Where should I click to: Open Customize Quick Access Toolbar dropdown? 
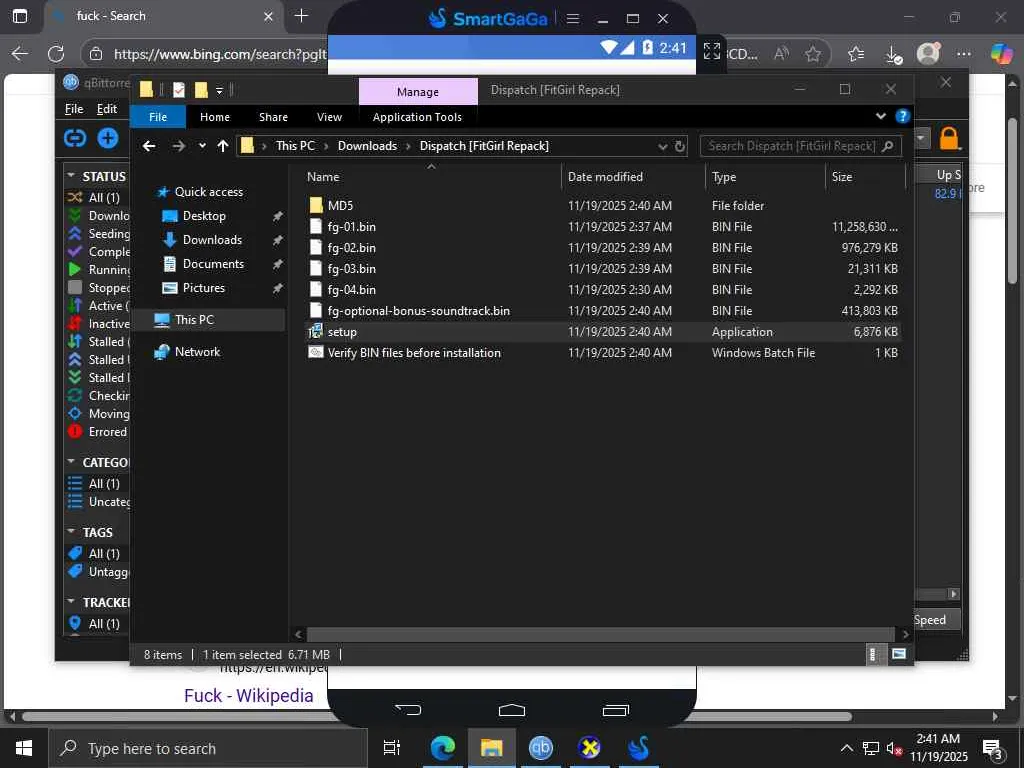(x=219, y=90)
